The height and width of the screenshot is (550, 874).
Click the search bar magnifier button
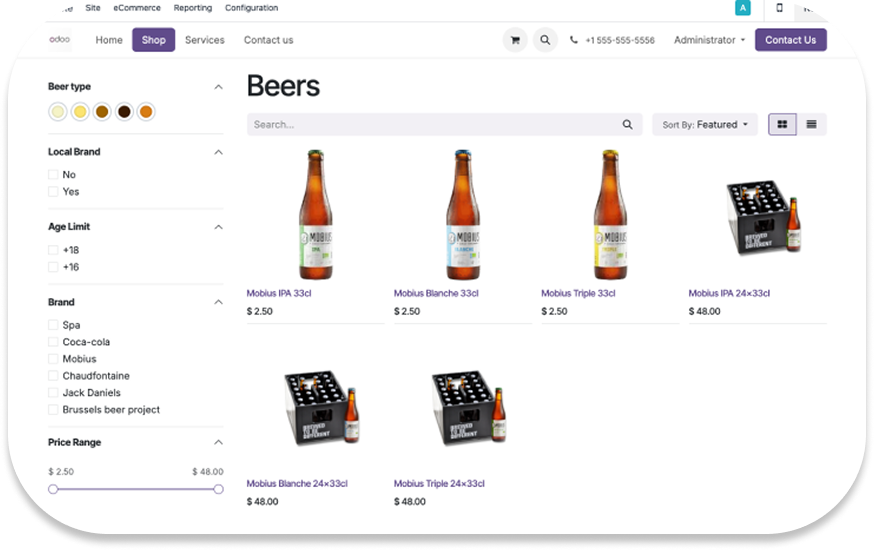[627, 125]
